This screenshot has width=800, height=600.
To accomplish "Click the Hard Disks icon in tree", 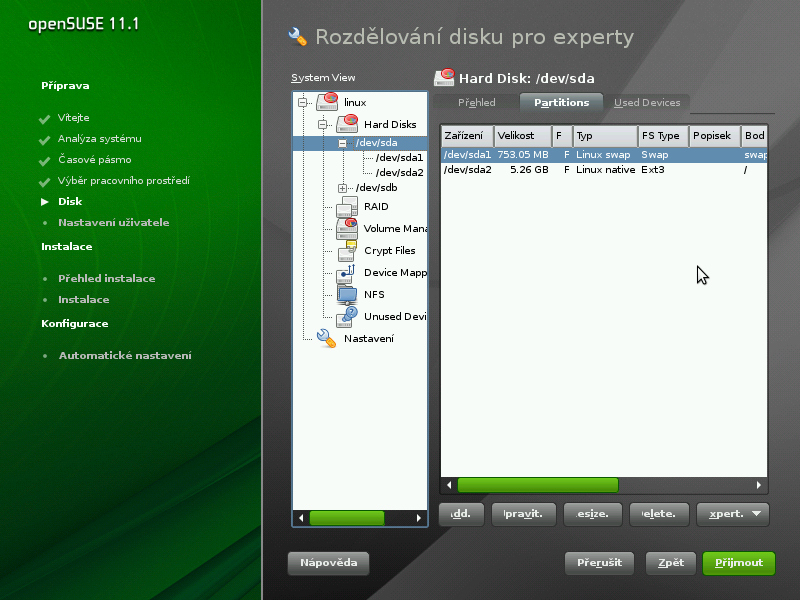I will pos(347,124).
